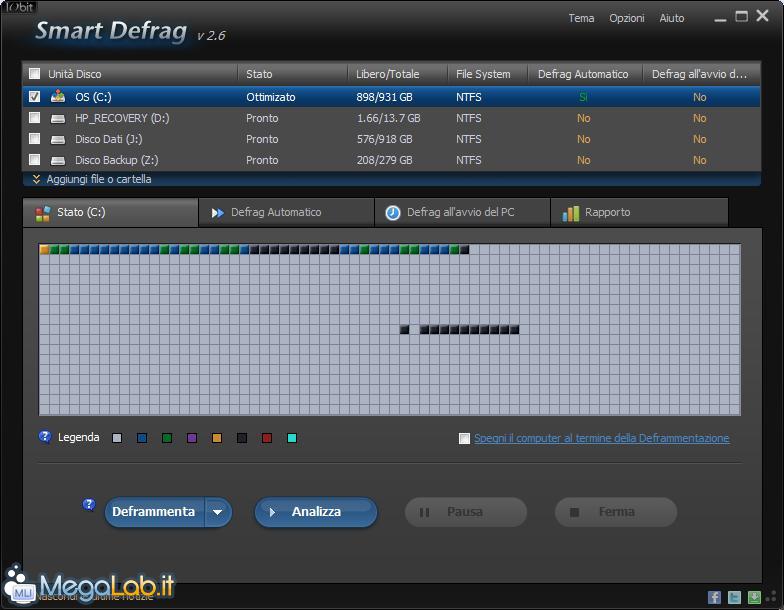Open the Twitter icon in bottom bar
Screen dimensions: 784x610
click(734, 597)
